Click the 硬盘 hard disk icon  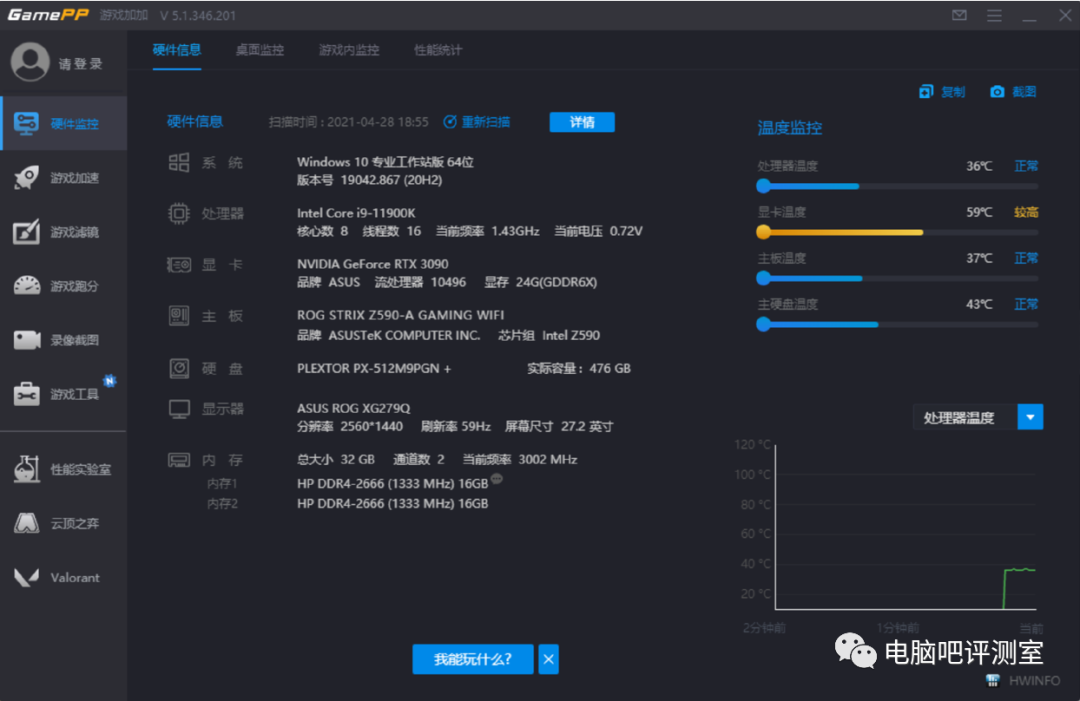tap(179, 368)
